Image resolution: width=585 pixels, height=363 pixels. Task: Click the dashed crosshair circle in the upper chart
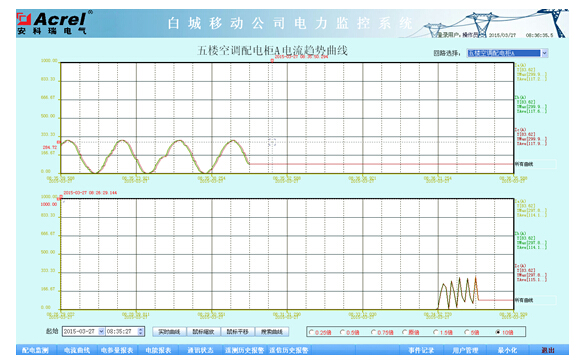(272, 142)
